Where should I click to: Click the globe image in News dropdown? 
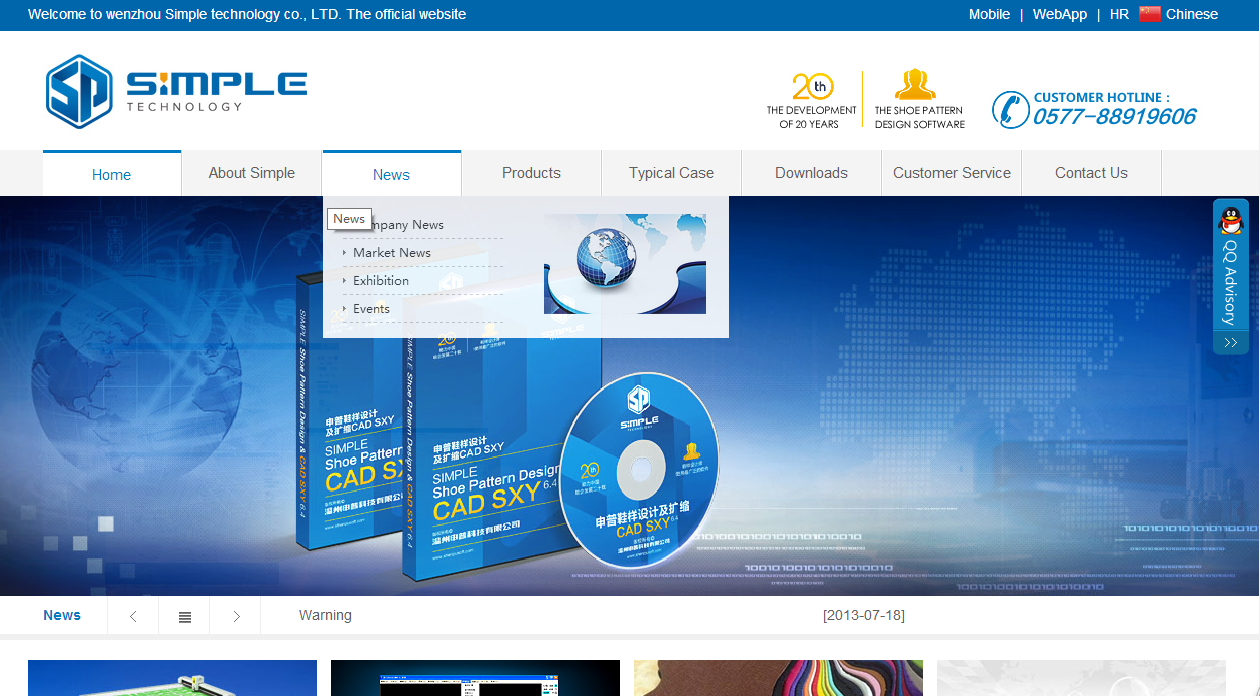[625, 264]
